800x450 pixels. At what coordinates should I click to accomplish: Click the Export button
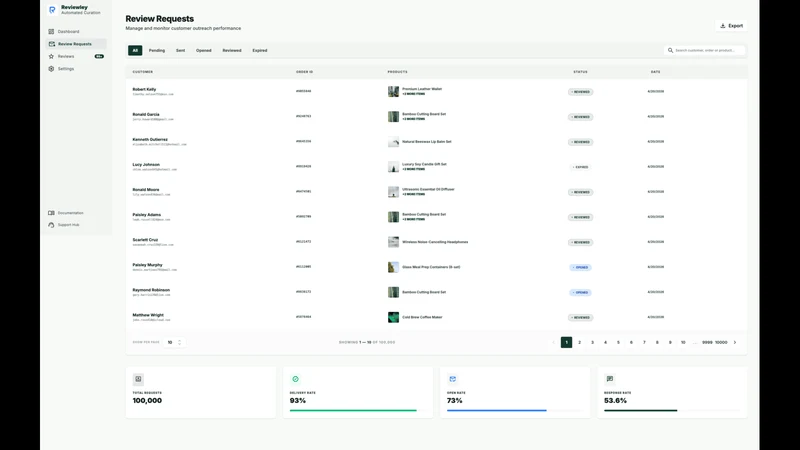click(731, 26)
